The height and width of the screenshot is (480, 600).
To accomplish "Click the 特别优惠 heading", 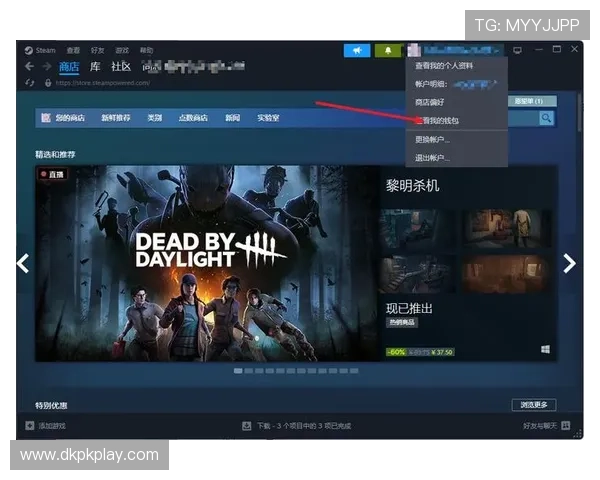I will click(51, 405).
